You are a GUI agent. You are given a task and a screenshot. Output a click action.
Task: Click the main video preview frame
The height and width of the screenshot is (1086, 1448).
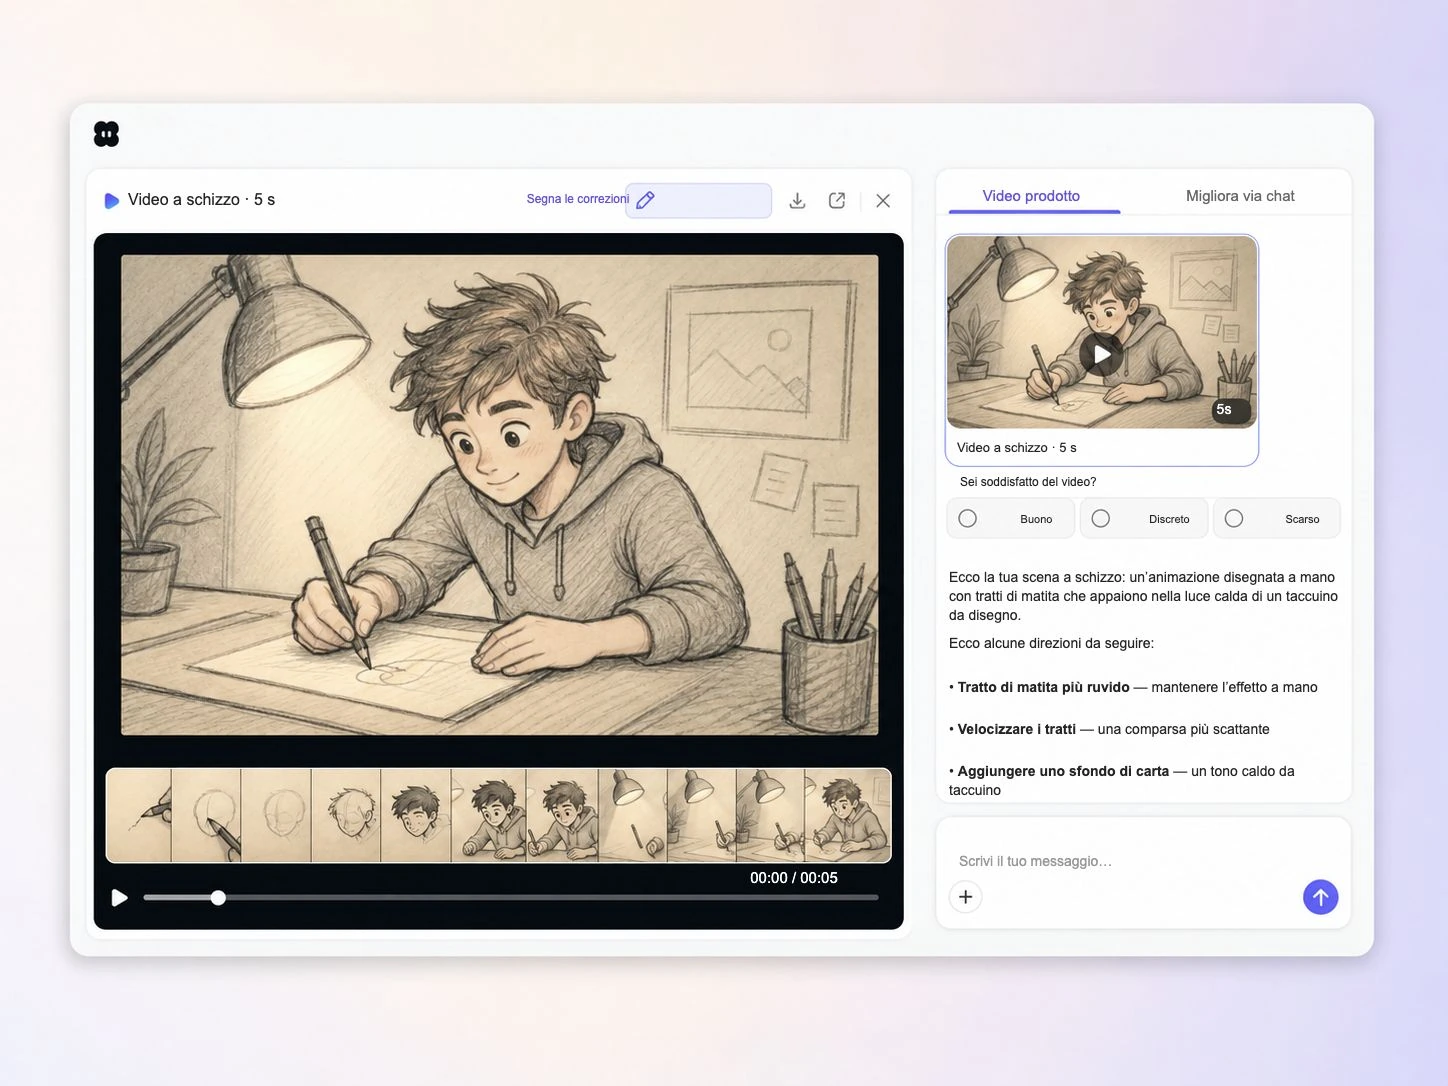point(500,495)
